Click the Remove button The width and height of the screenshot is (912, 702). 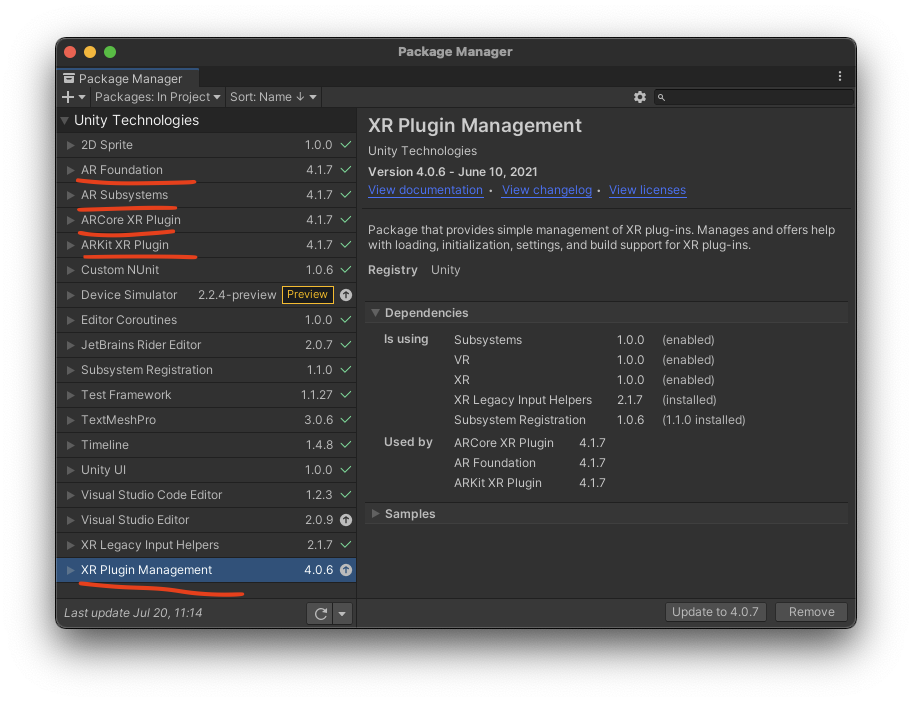click(x=811, y=611)
